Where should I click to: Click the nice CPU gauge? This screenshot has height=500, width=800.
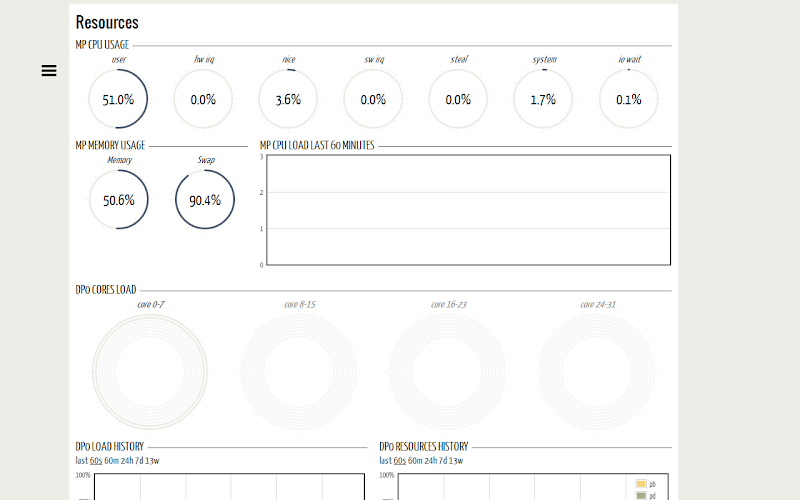288,99
